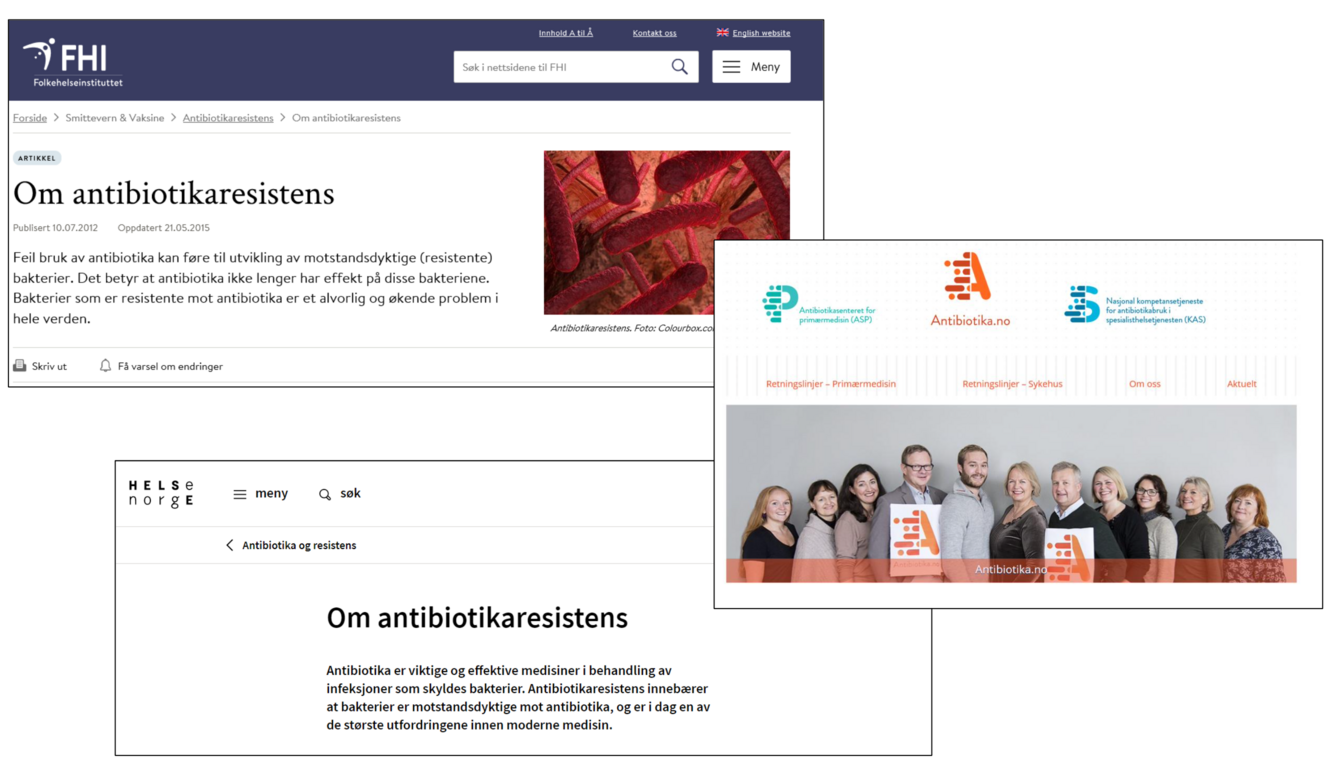Click the back chevron beside Antibiotika og resistens
Screen dimensions: 1334x757
[x=230, y=545]
